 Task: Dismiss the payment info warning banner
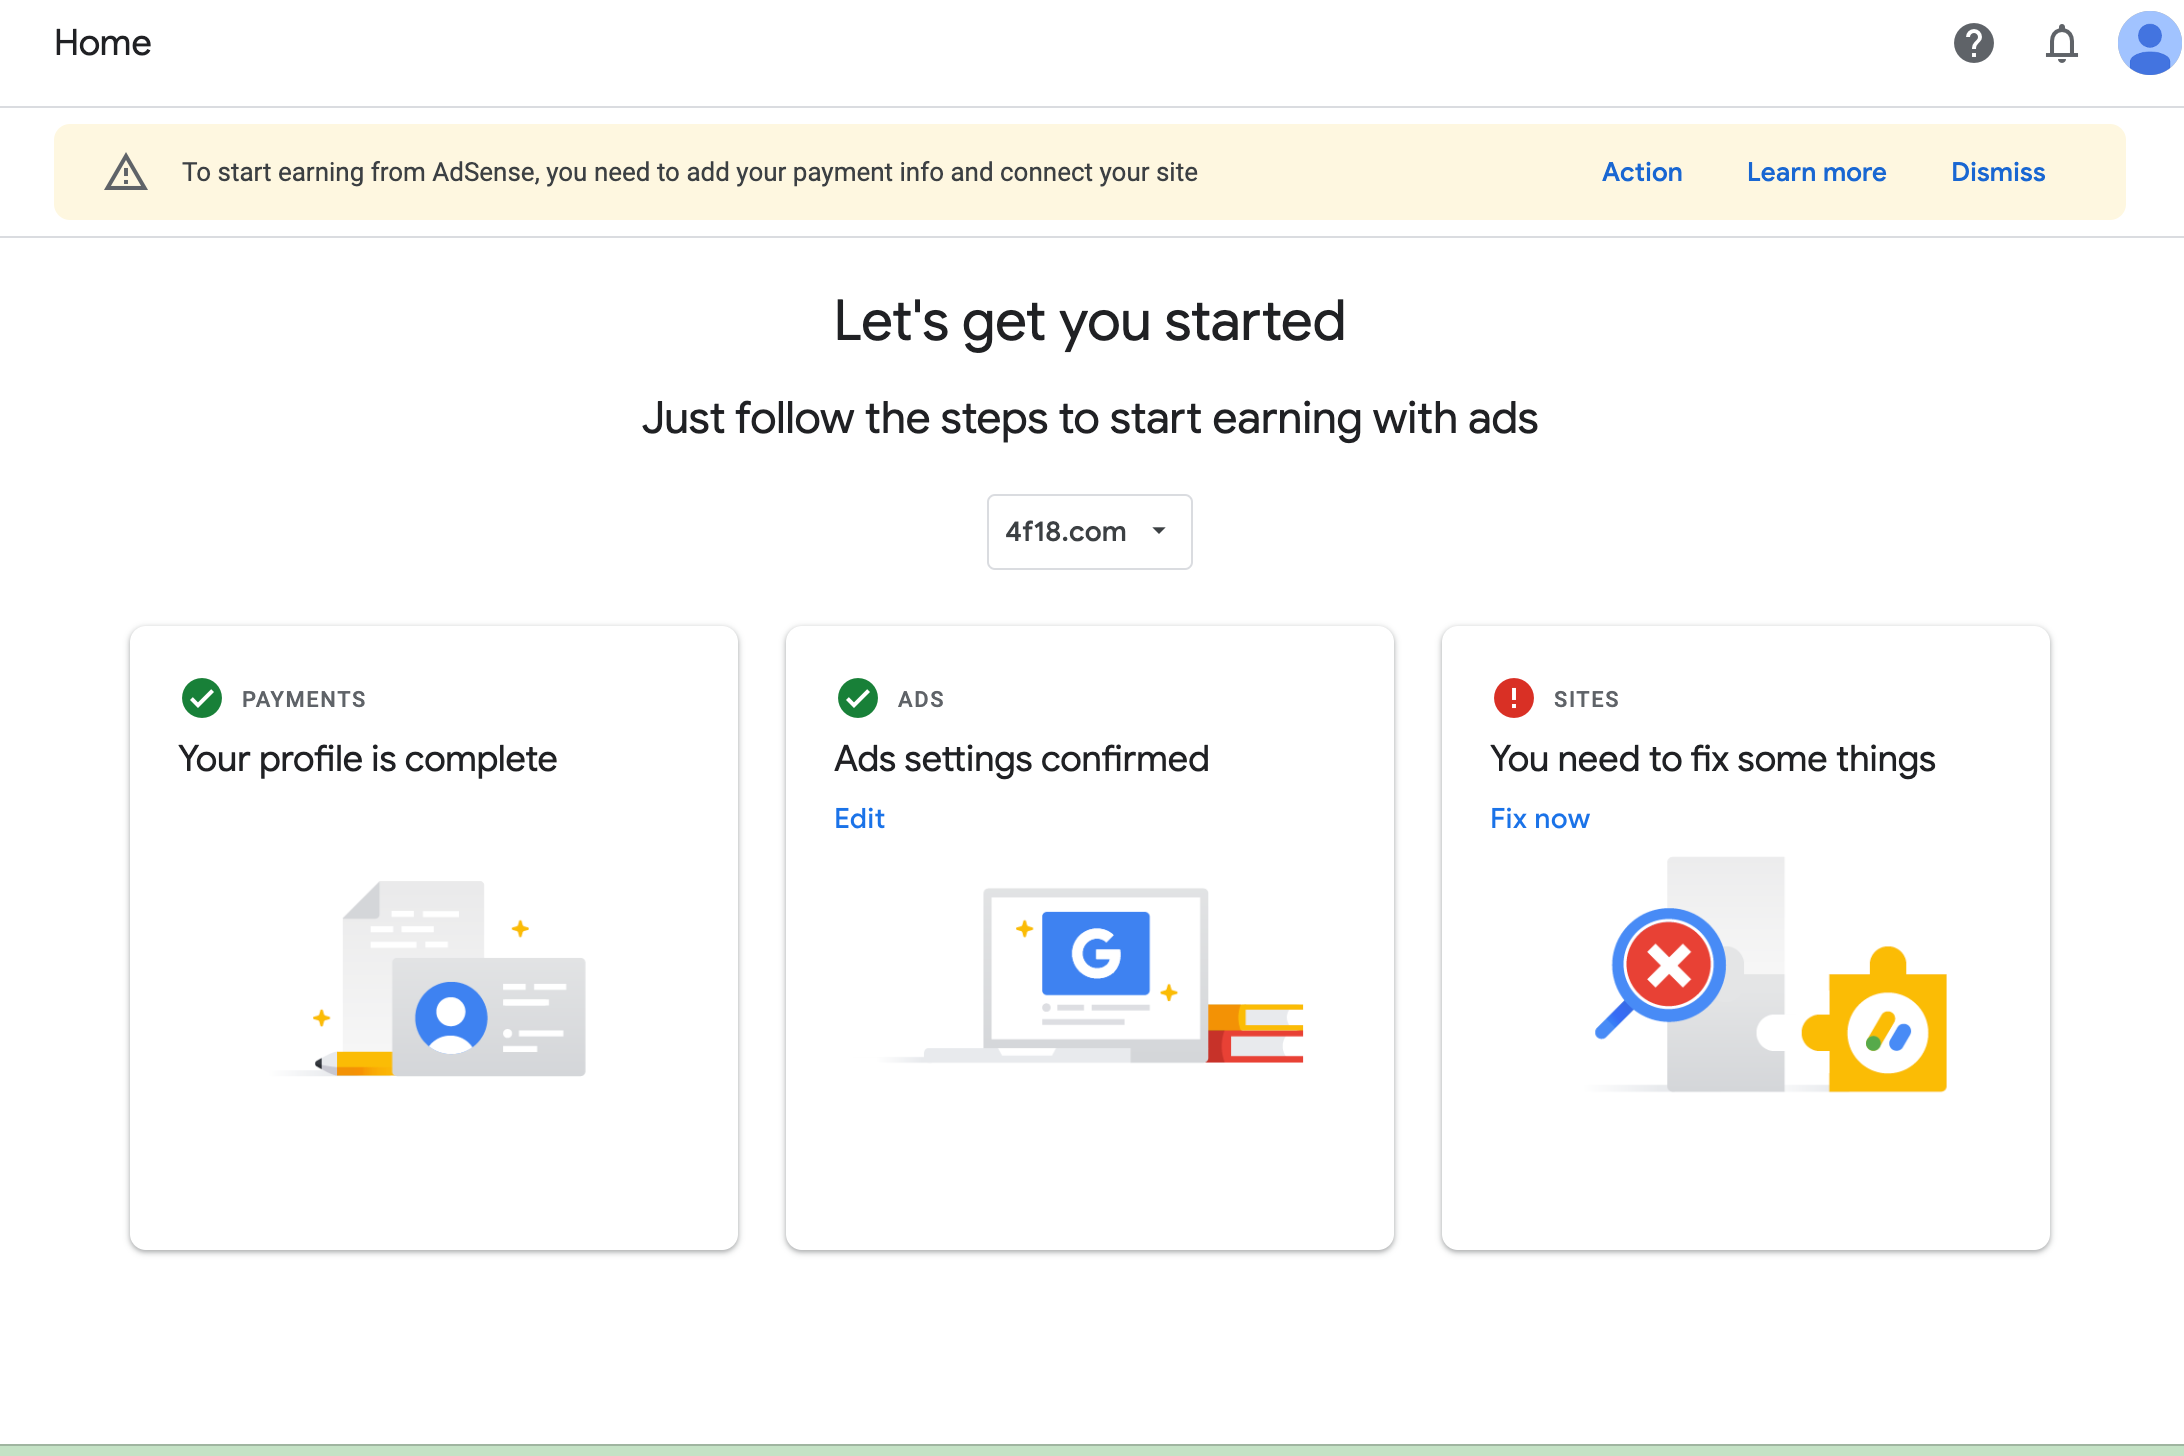(1997, 172)
